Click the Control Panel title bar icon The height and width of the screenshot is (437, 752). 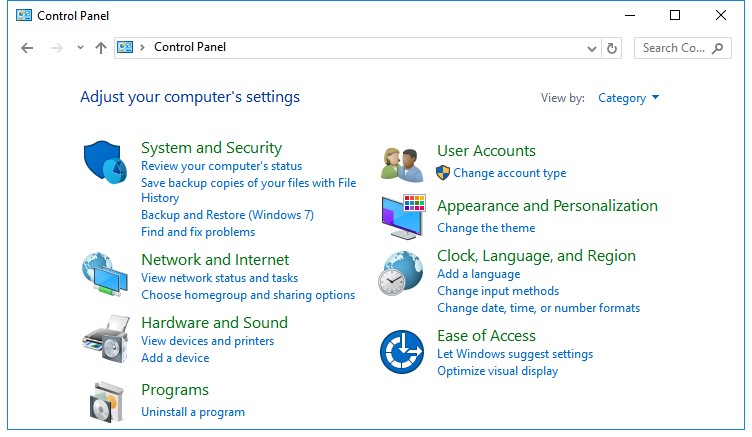click(24, 15)
